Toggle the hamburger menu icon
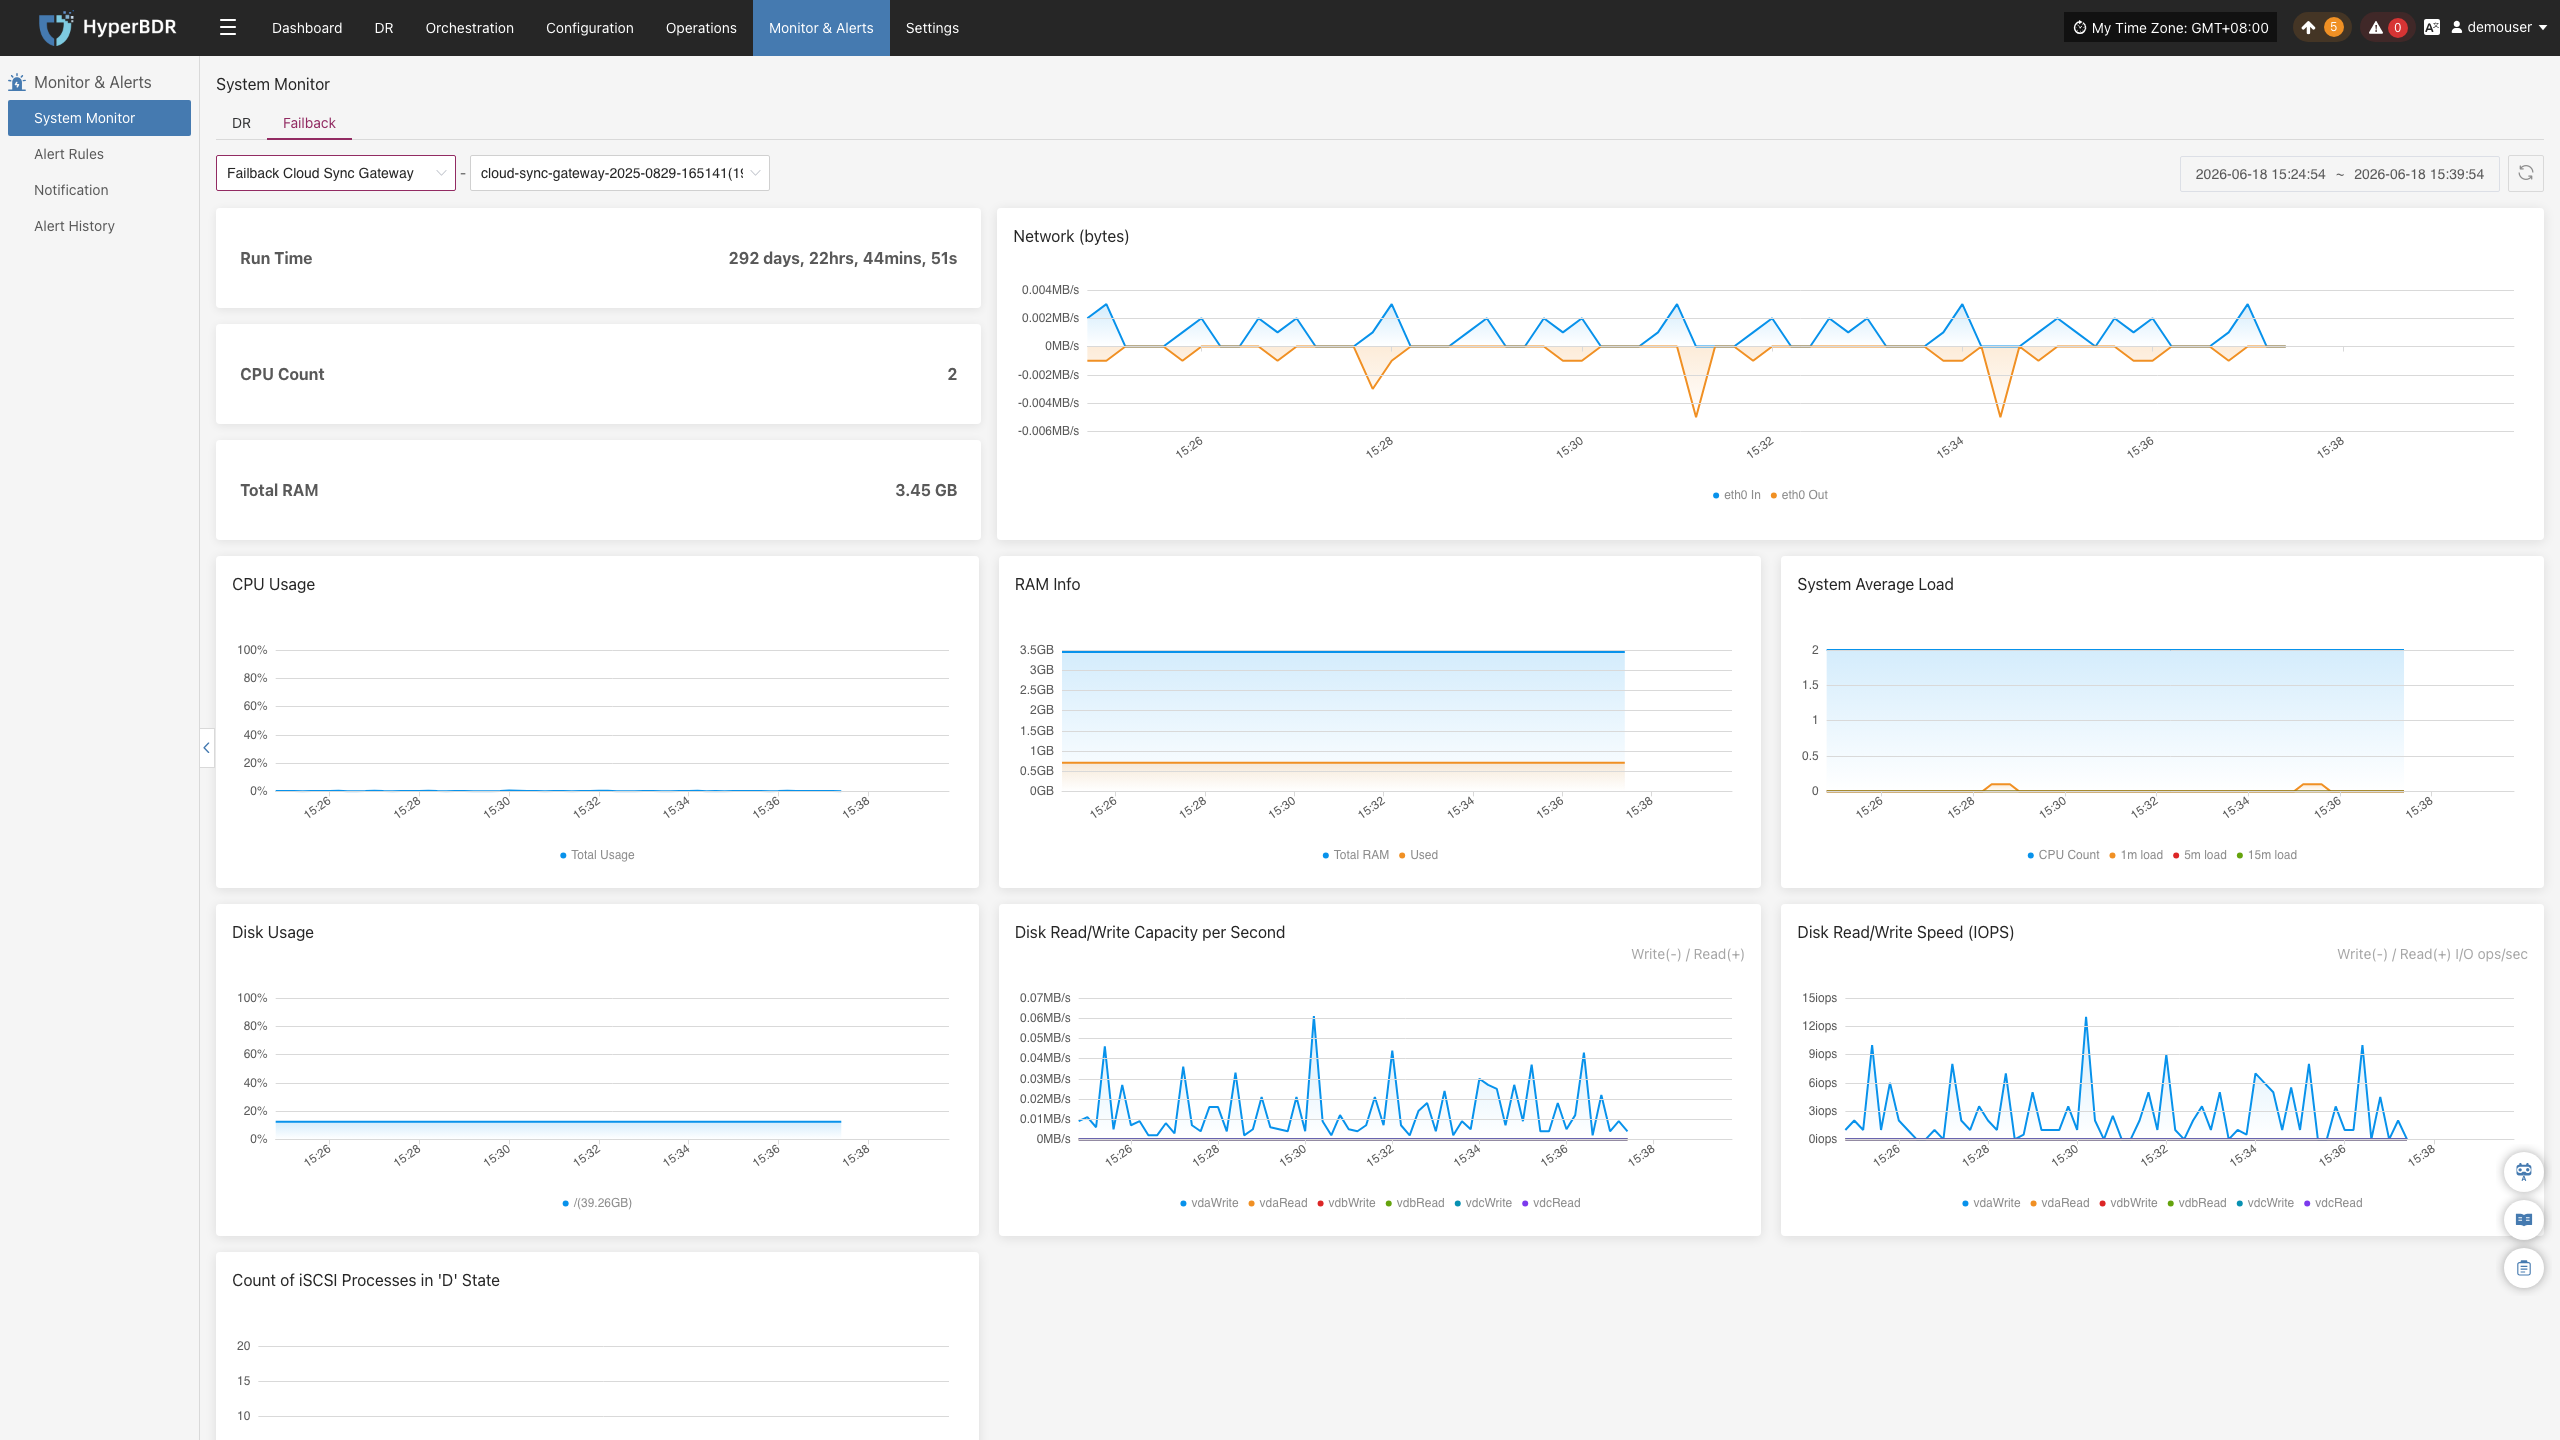 coord(228,28)
